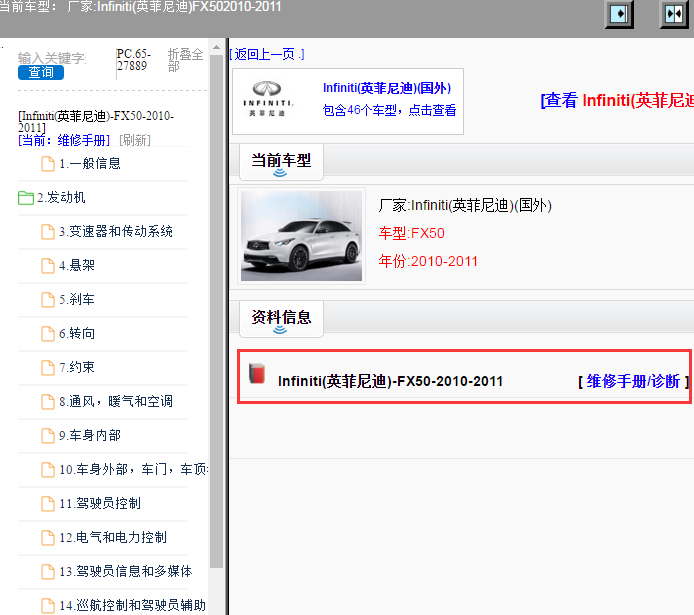Click the PC.65-27889 text
The width and height of the screenshot is (694, 615).
(134, 60)
